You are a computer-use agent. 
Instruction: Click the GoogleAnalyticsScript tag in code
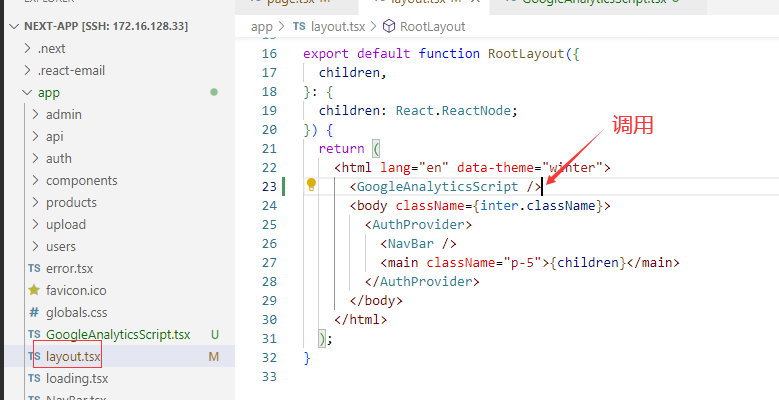(x=438, y=187)
